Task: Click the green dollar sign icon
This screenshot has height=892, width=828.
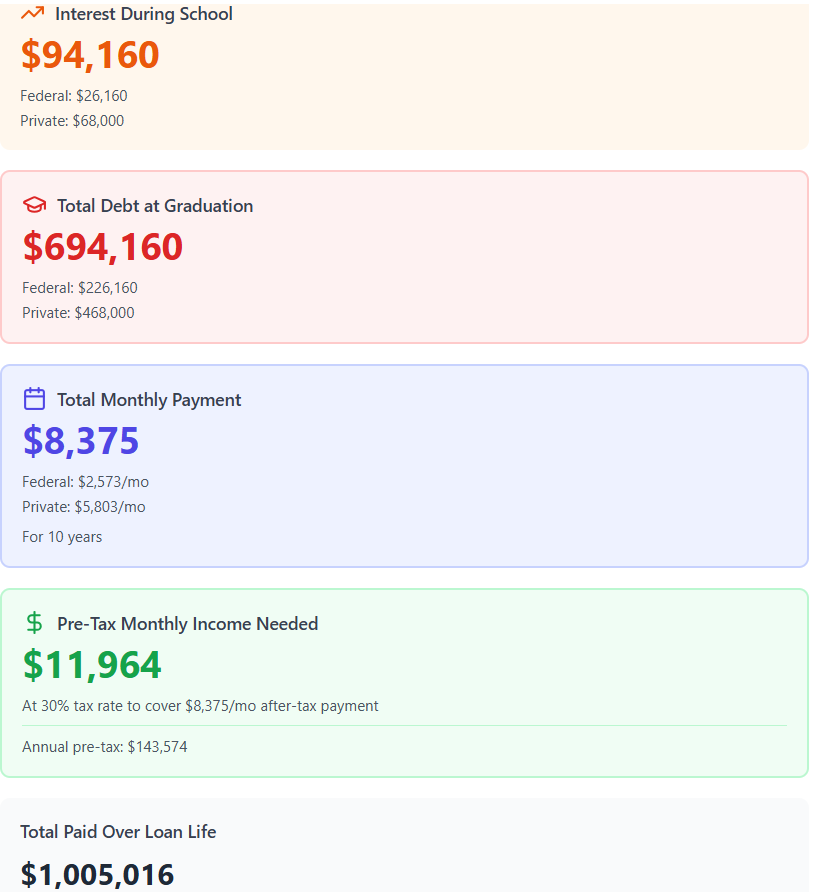Action: [x=34, y=624]
